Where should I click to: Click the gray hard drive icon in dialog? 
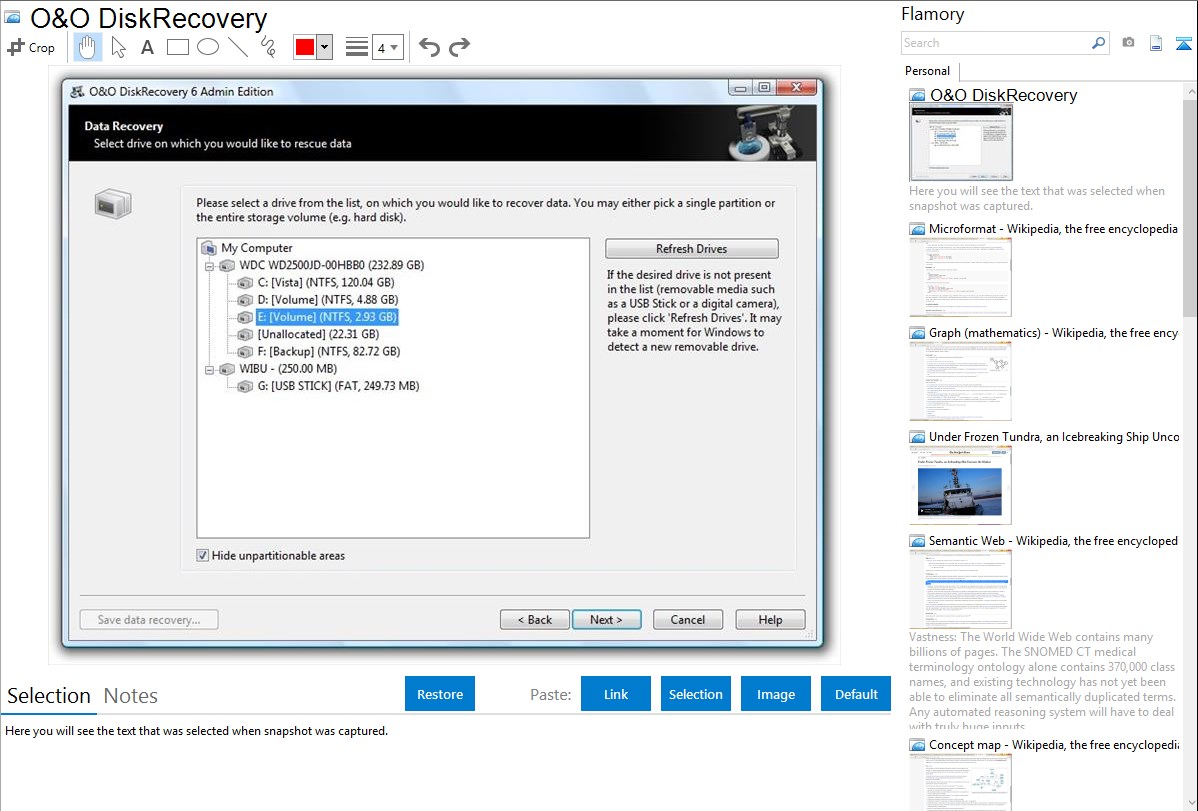(x=113, y=204)
